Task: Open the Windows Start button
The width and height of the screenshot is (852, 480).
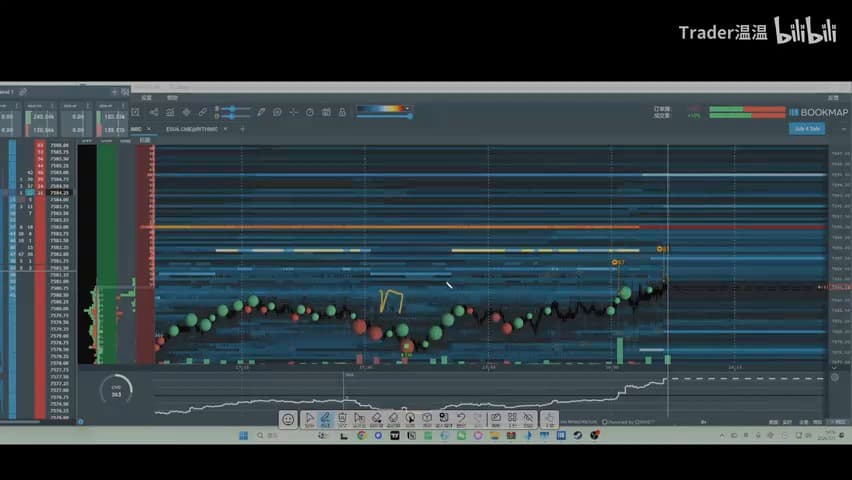Action: pyautogui.click(x=243, y=435)
